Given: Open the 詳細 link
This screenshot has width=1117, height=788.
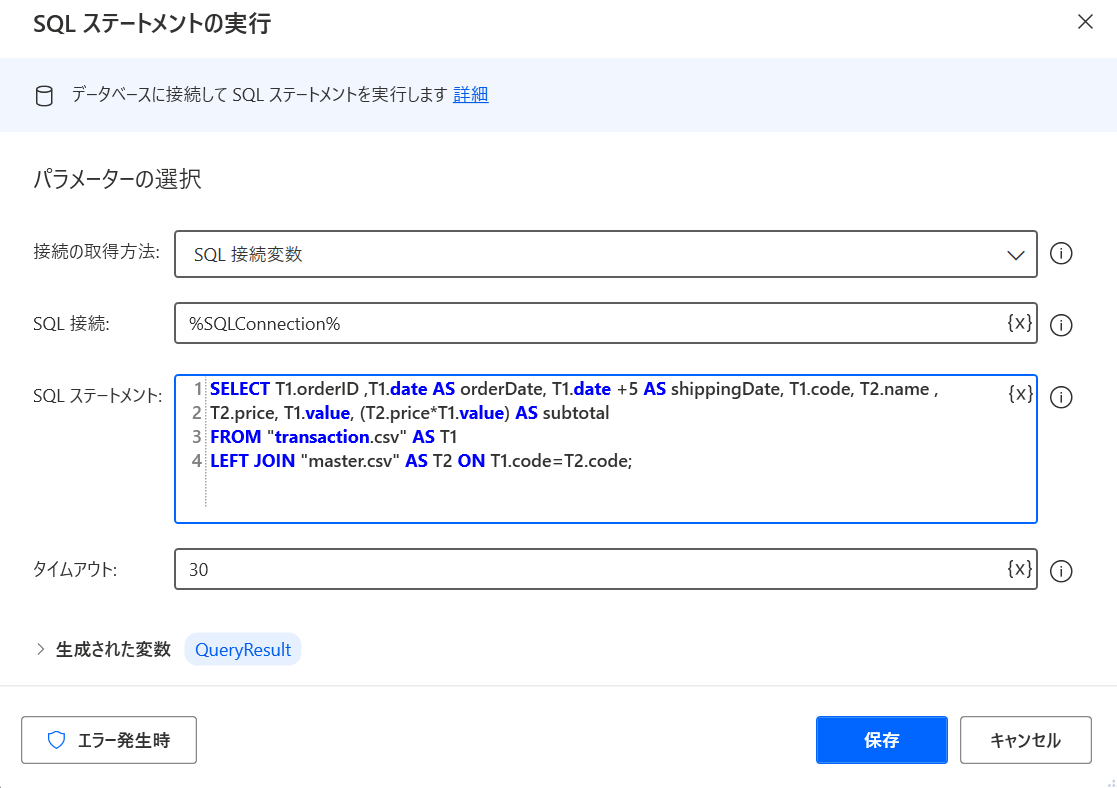Looking at the screenshot, I should coord(471,95).
